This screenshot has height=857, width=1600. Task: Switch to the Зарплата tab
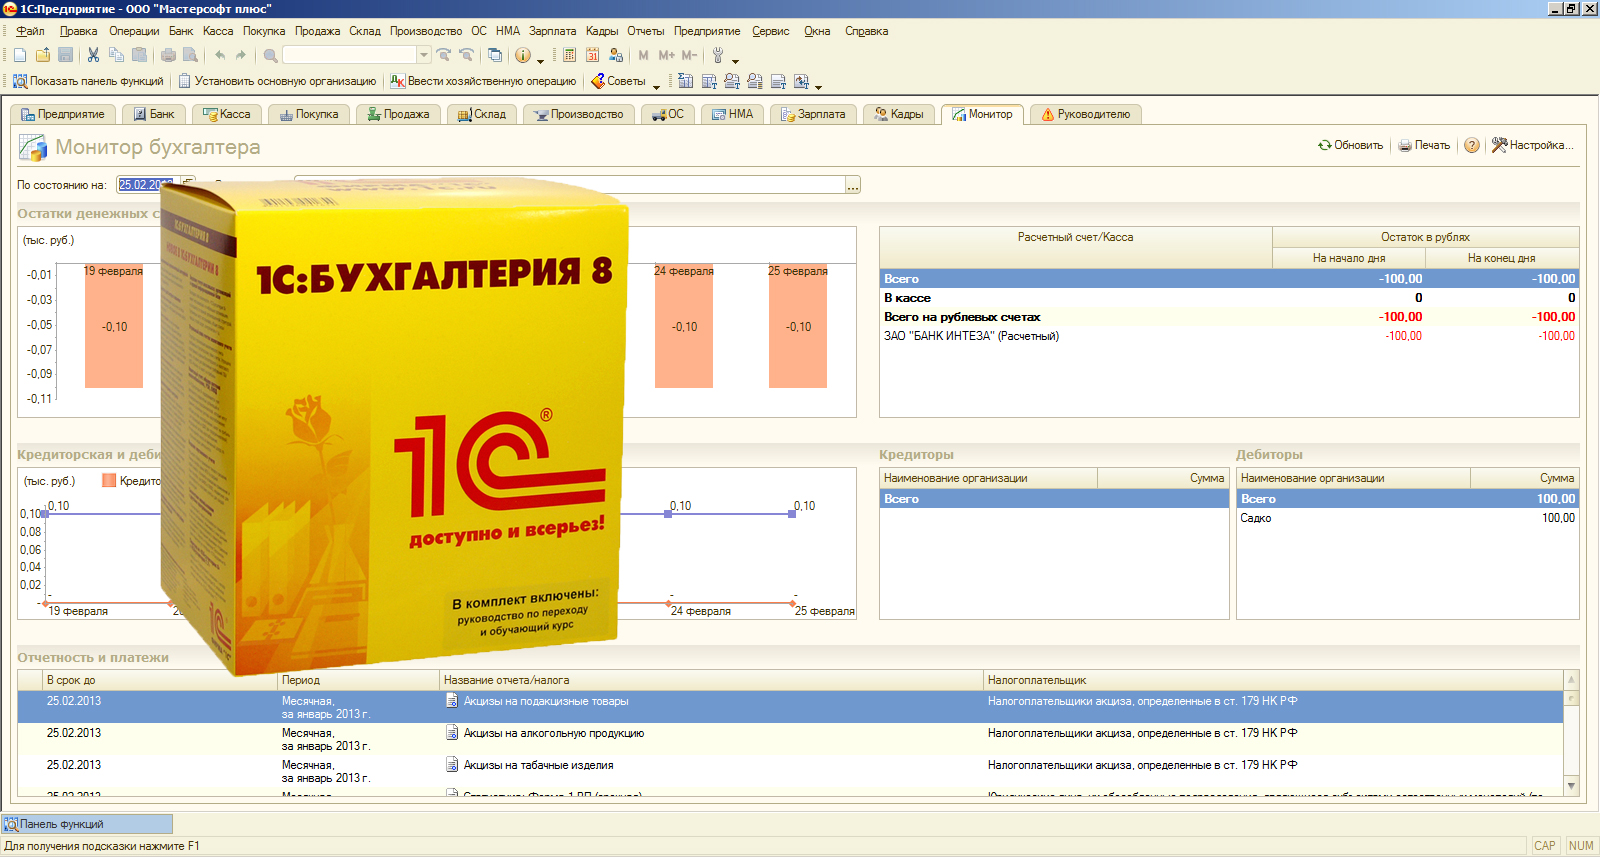click(813, 114)
